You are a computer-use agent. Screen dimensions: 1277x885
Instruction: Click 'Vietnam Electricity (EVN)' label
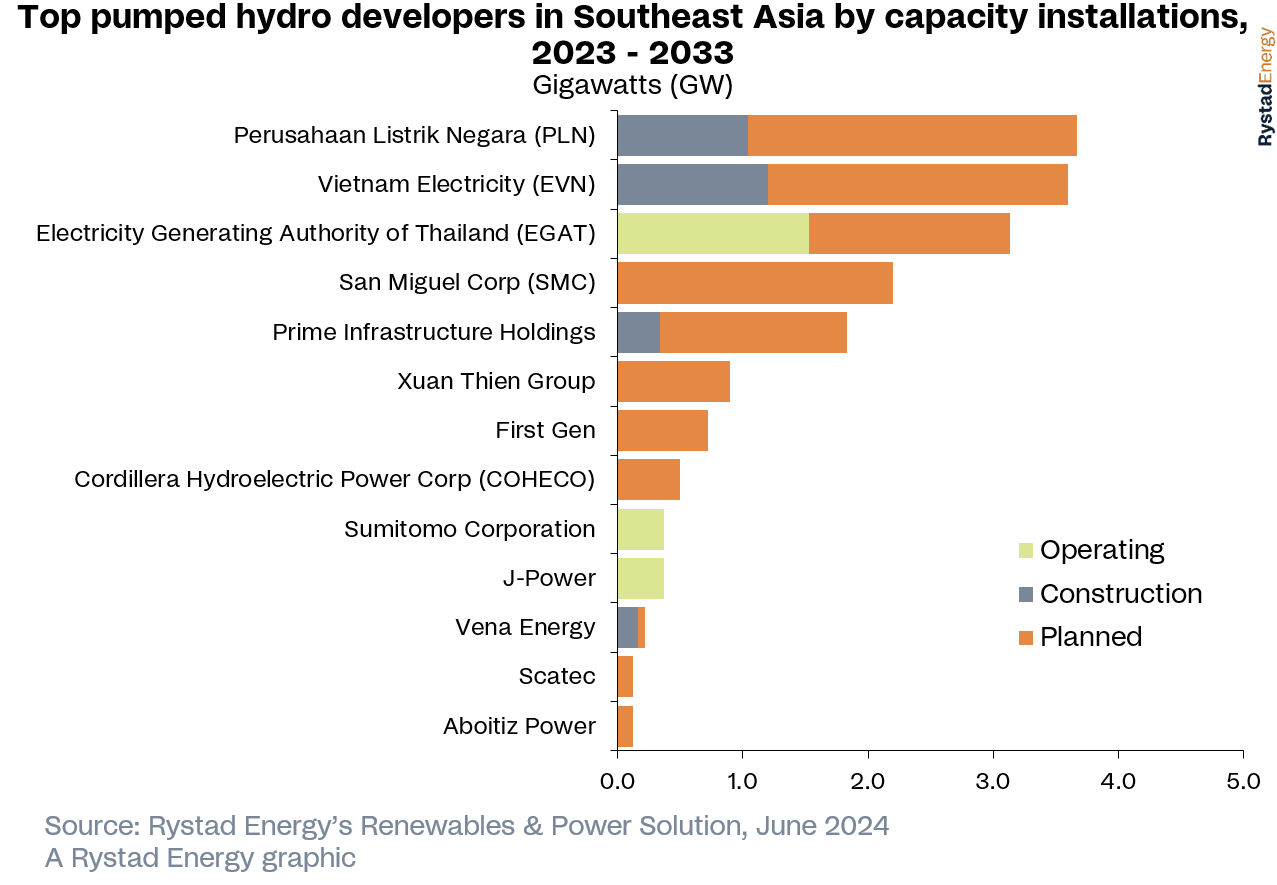[457, 184]
